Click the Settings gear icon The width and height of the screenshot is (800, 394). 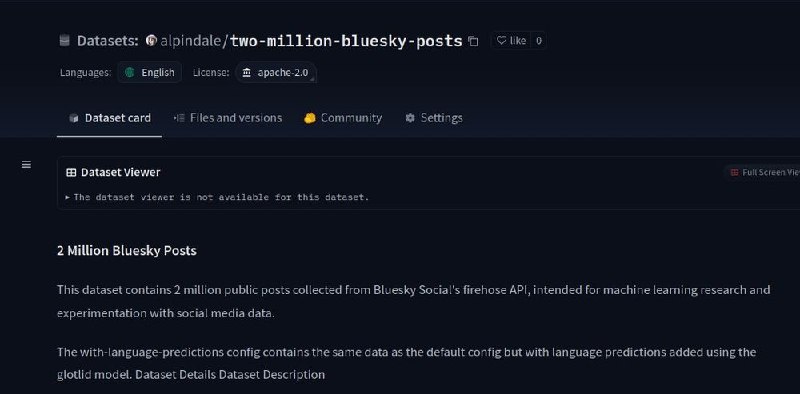tap(410, 118)
